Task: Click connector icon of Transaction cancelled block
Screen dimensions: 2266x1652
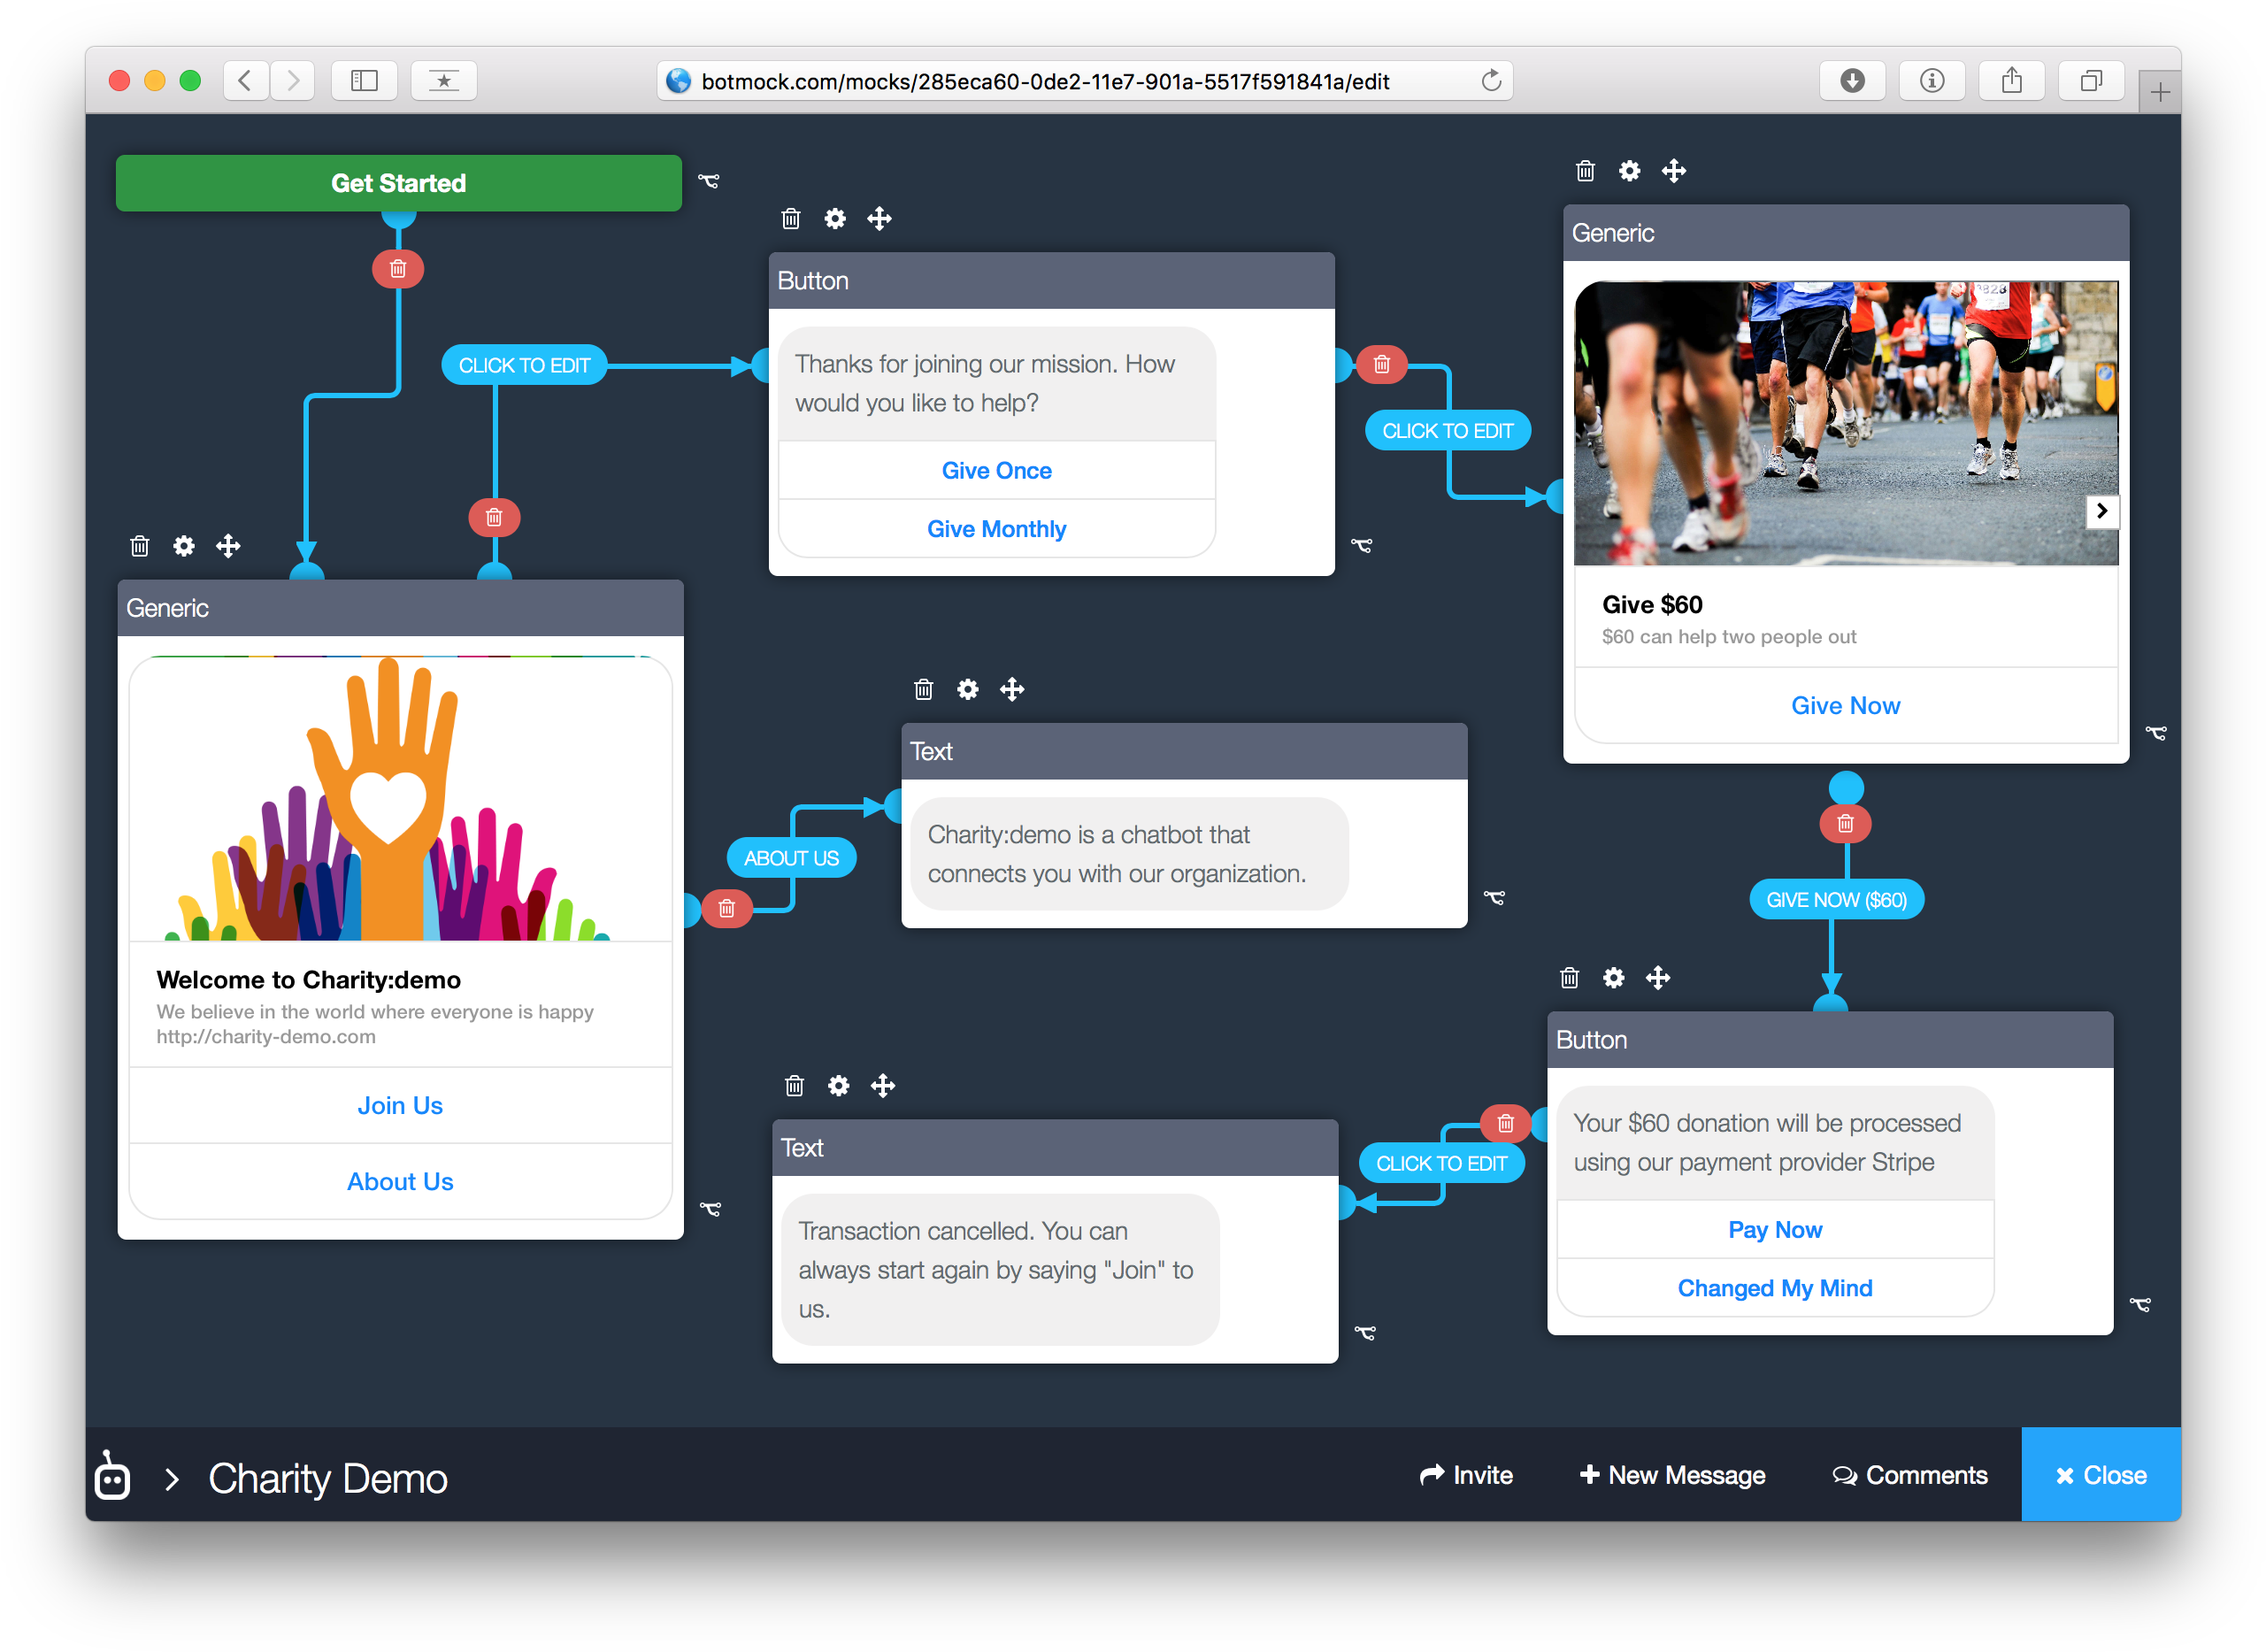Action: click(x=1365, y=1333)
